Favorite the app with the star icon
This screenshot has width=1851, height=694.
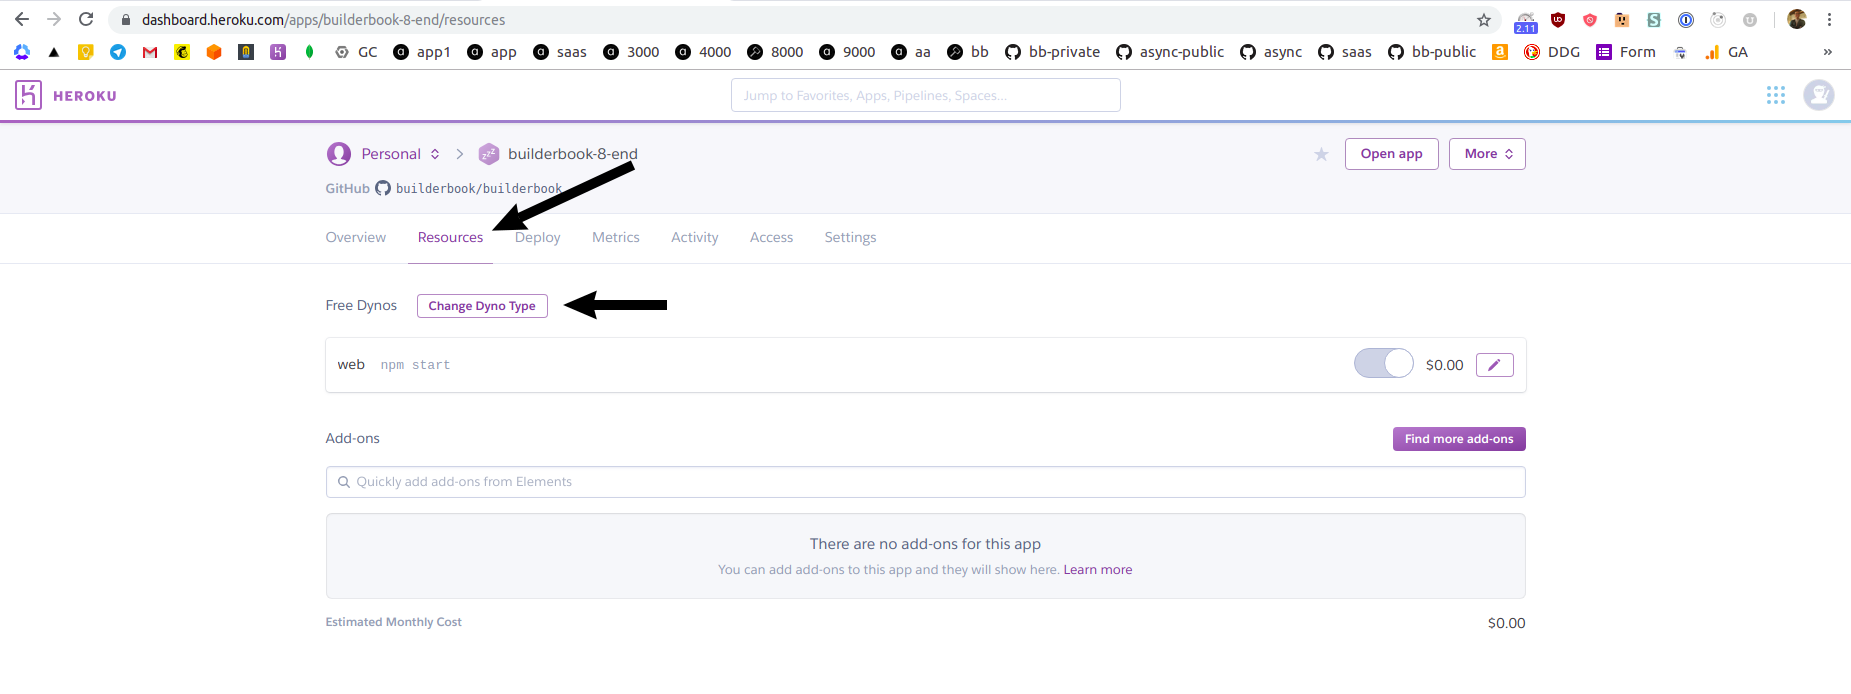[1321, 154]
